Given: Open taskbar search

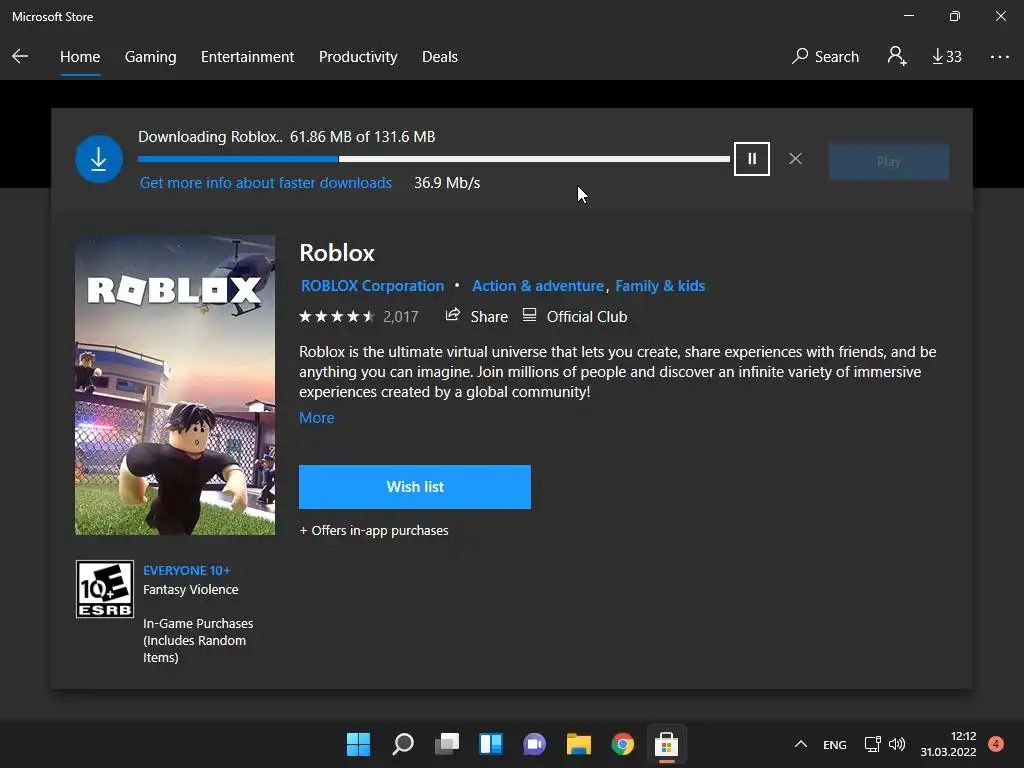Looking at the screenshot, I should pyautogui.click(x=403, y=744).
